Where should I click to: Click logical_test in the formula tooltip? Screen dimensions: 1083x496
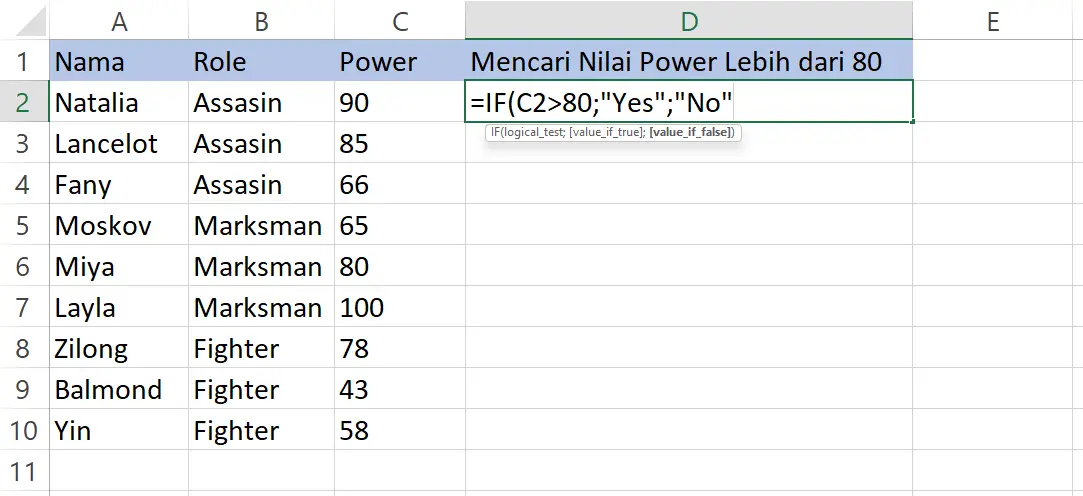click(534, 133)
